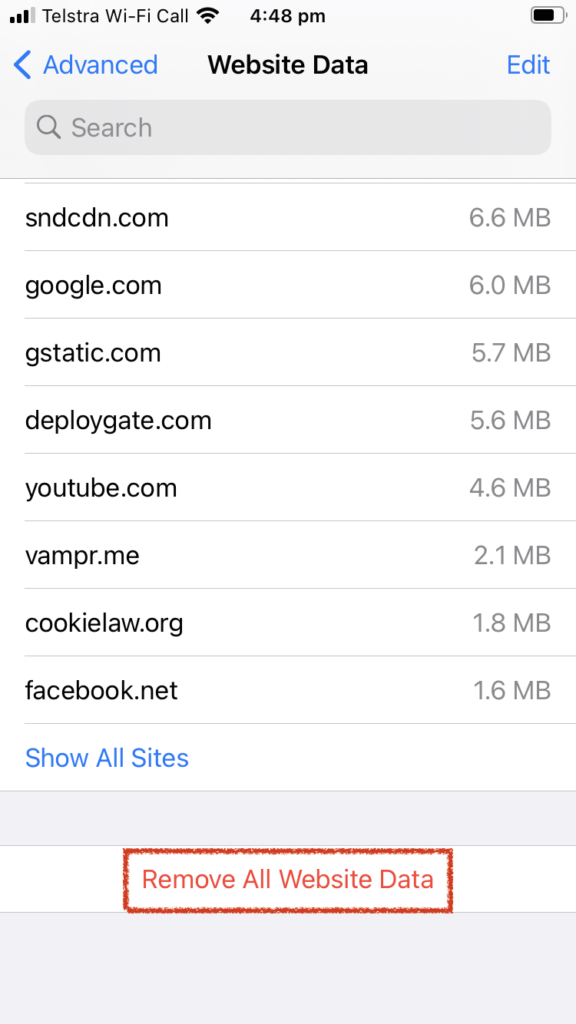The image size is (576, 1024).
Task: Tap Edit in the navigation bar
Action: click(x=528, y=65)
